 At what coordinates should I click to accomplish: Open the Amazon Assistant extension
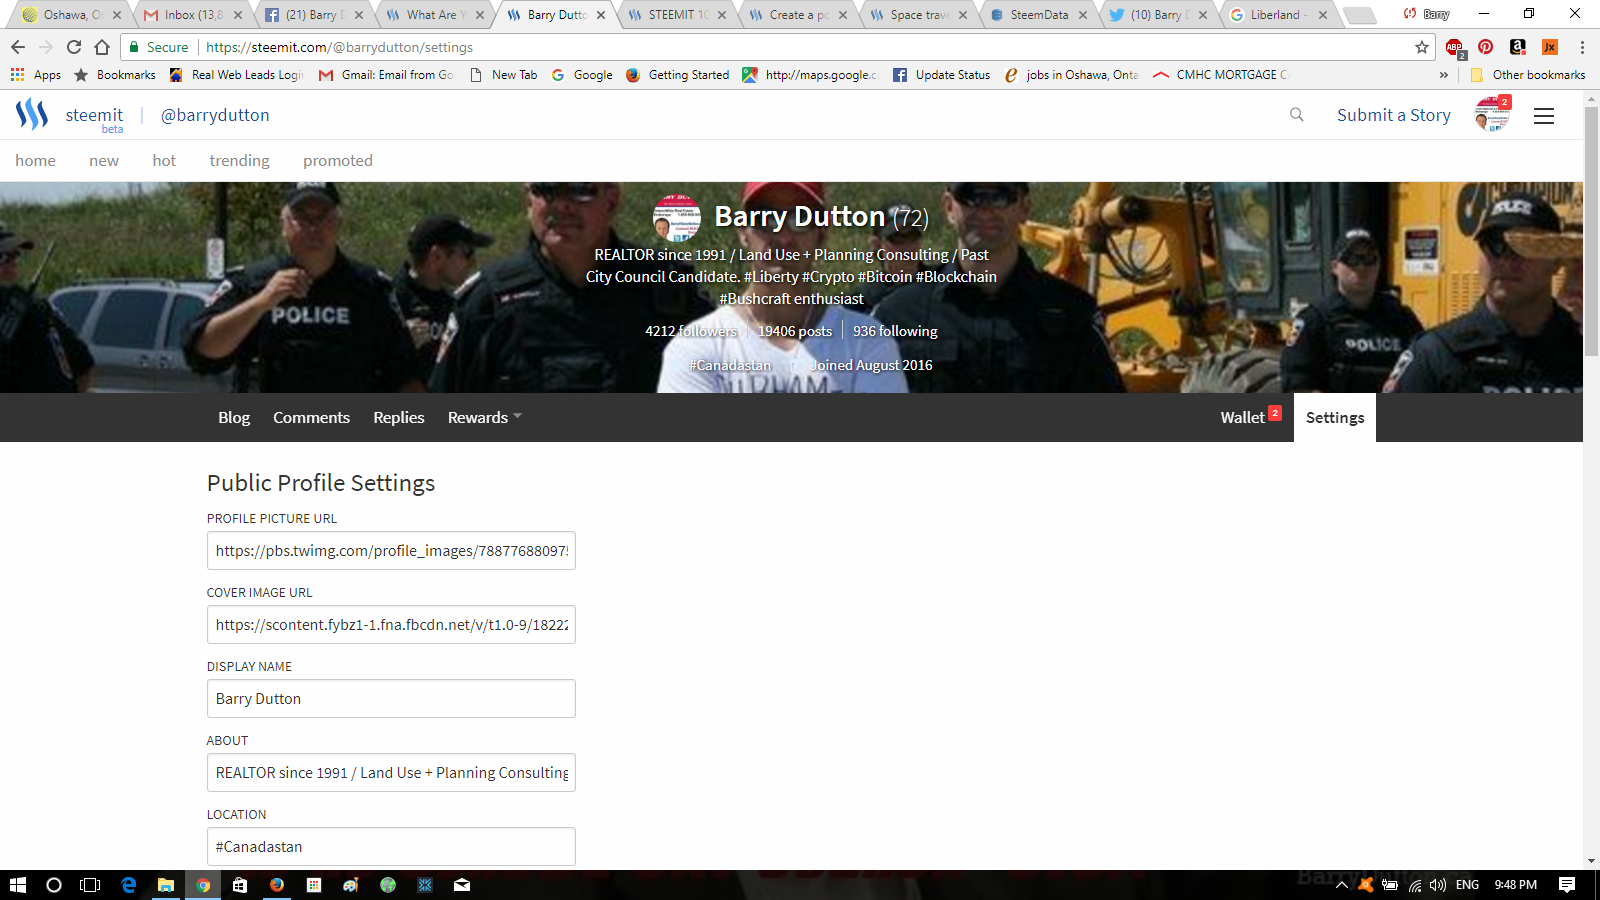coord(1518,47)
